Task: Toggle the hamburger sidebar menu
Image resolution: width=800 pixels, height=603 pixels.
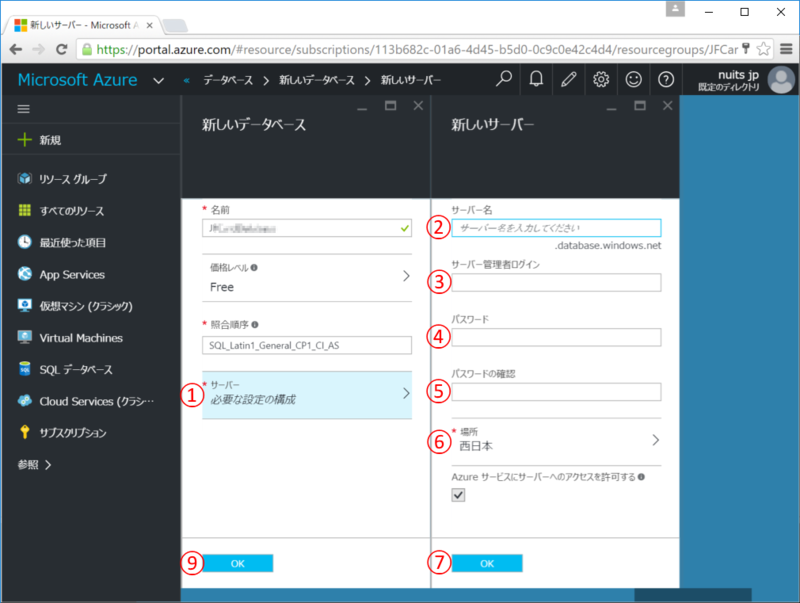Action: tap(23, 109)
